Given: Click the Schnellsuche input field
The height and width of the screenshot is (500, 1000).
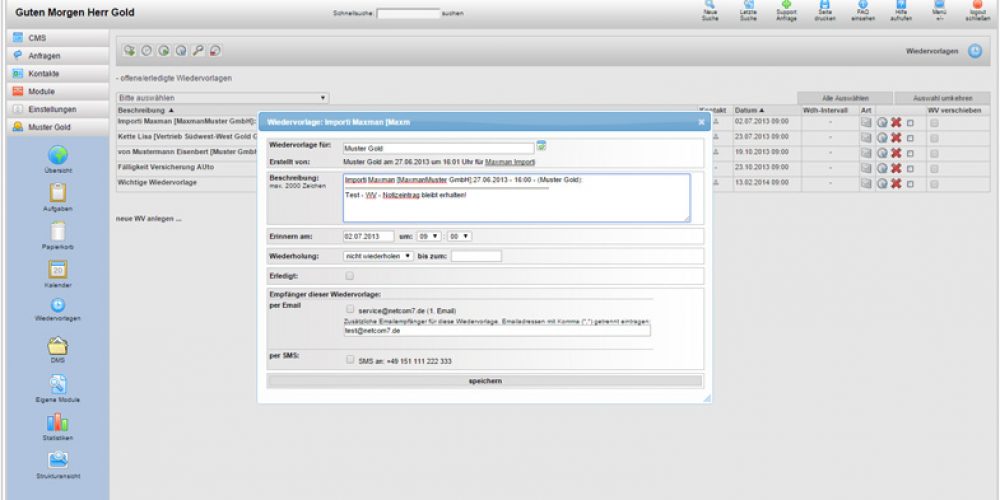Looking at the screenshot, I should (x=408, y=14).
